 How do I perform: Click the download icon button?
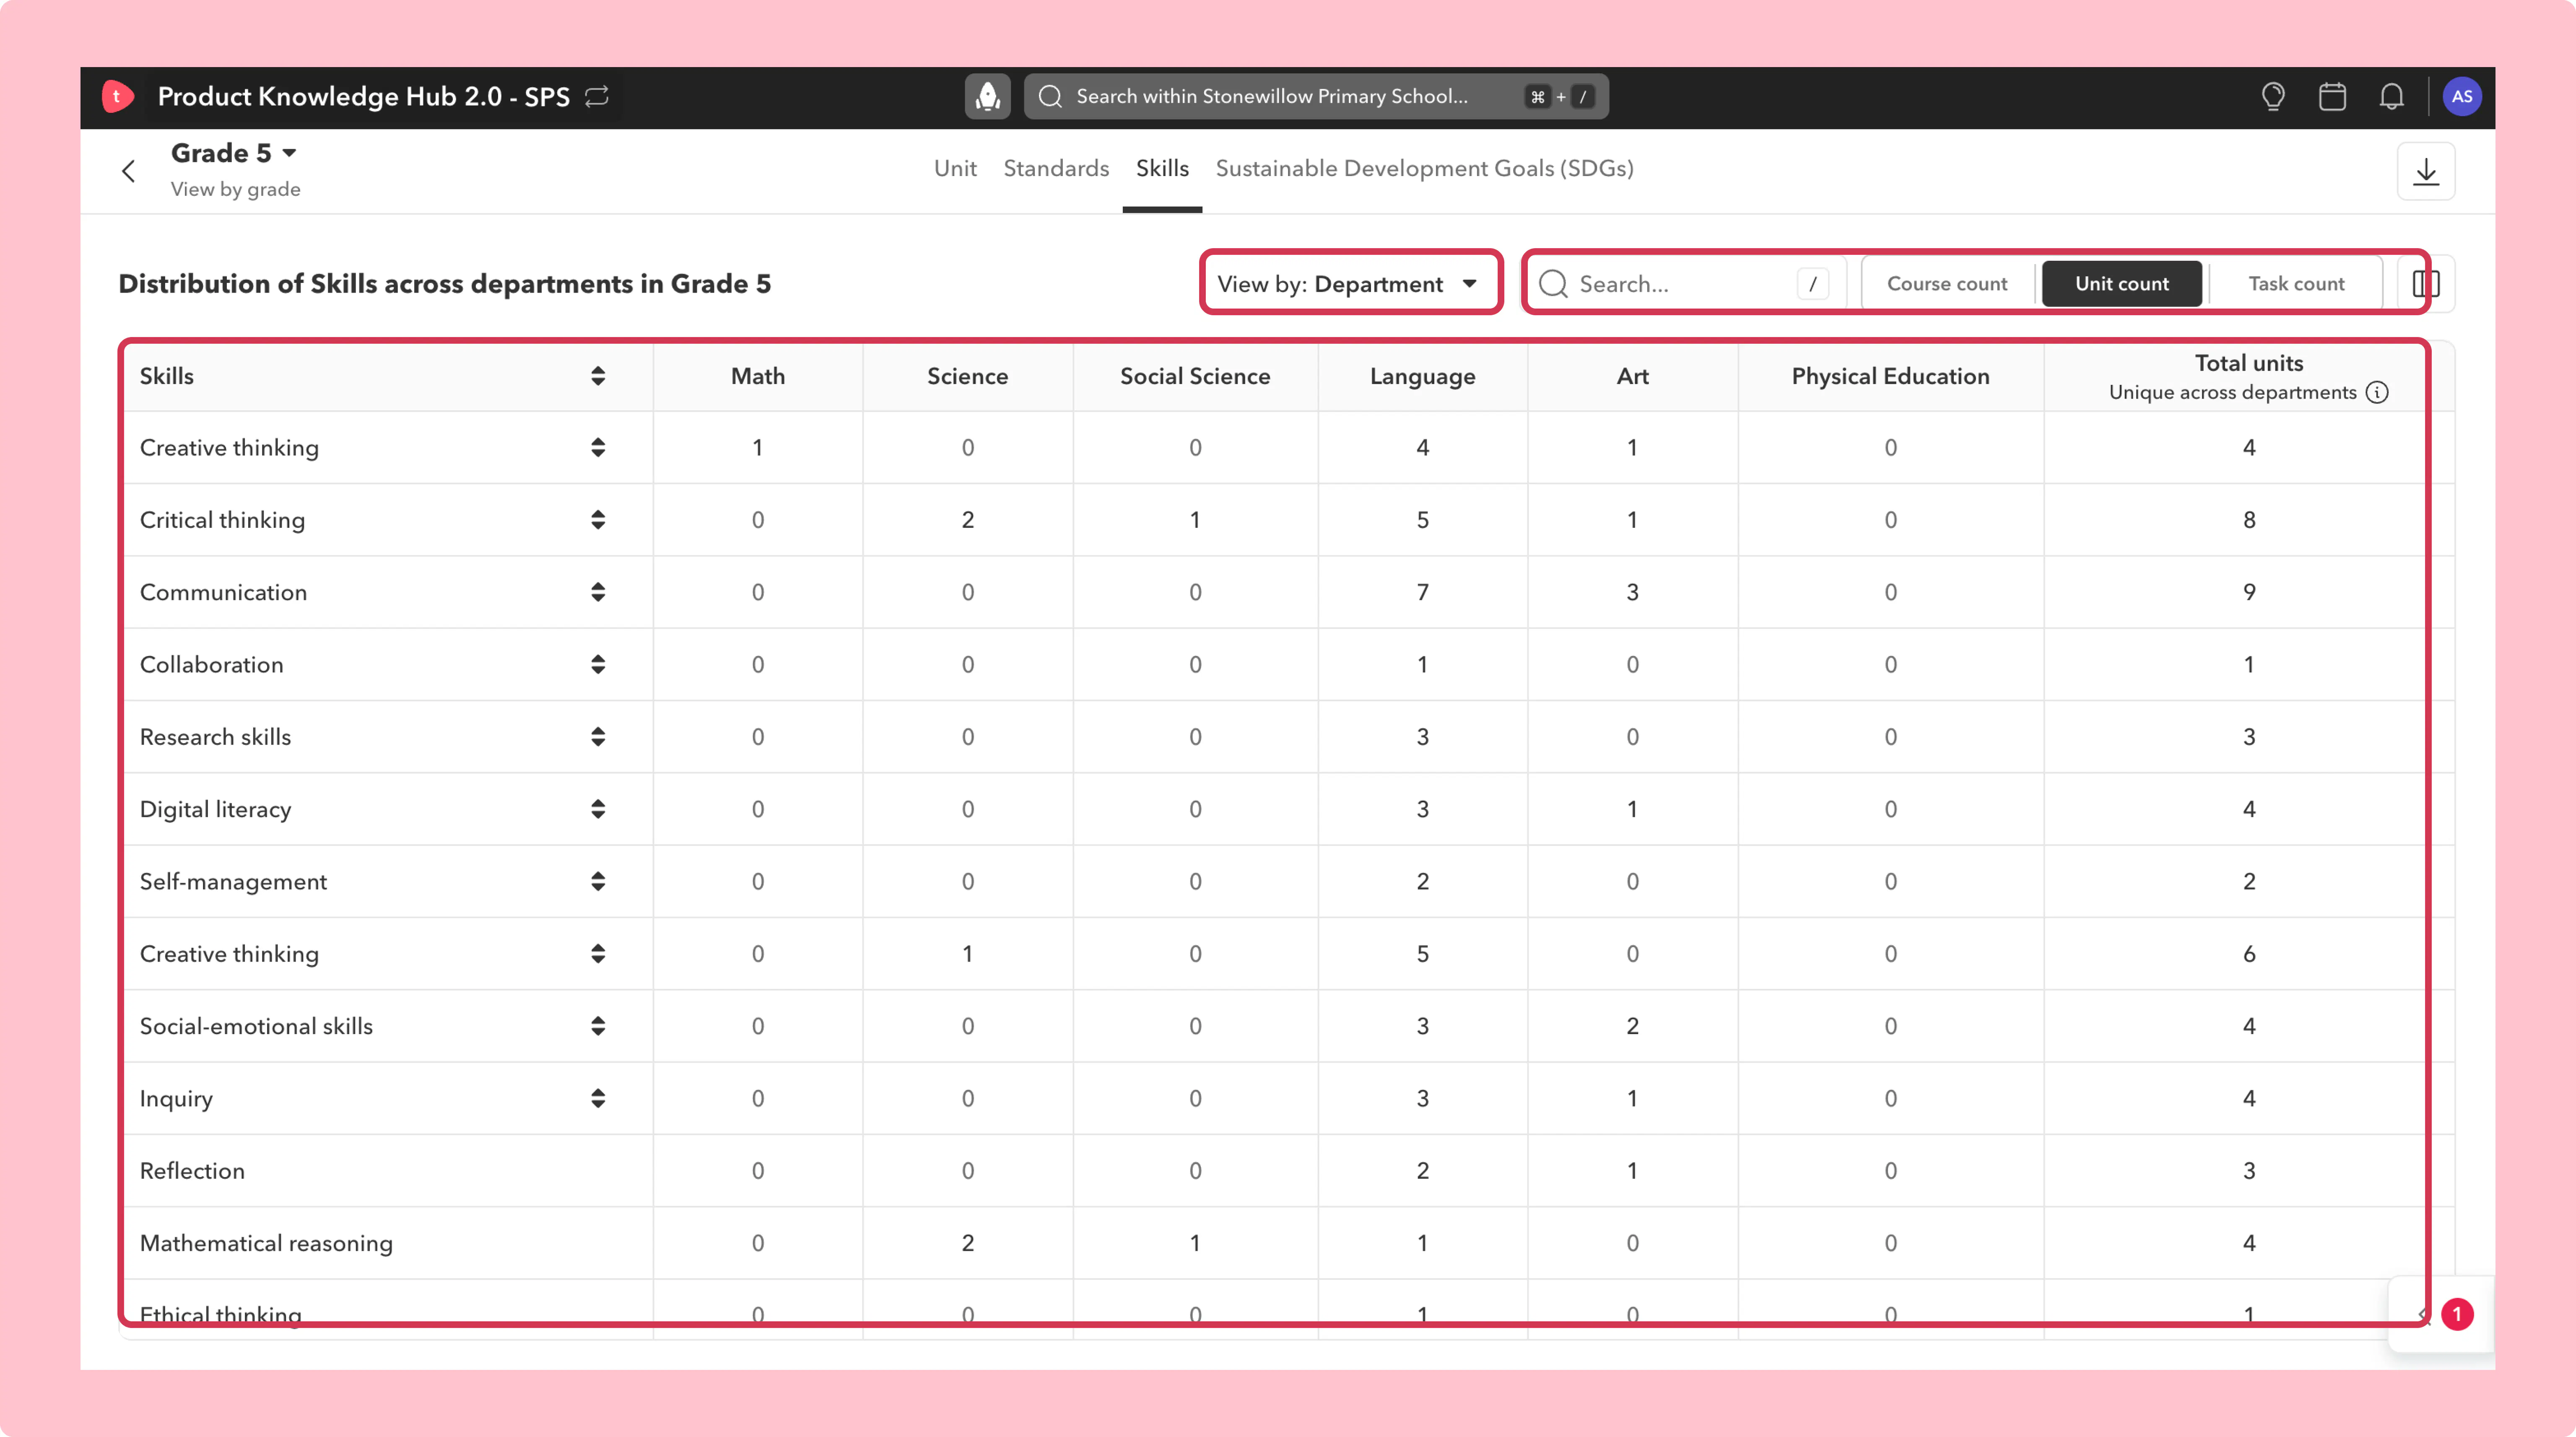pos(2425,171)
